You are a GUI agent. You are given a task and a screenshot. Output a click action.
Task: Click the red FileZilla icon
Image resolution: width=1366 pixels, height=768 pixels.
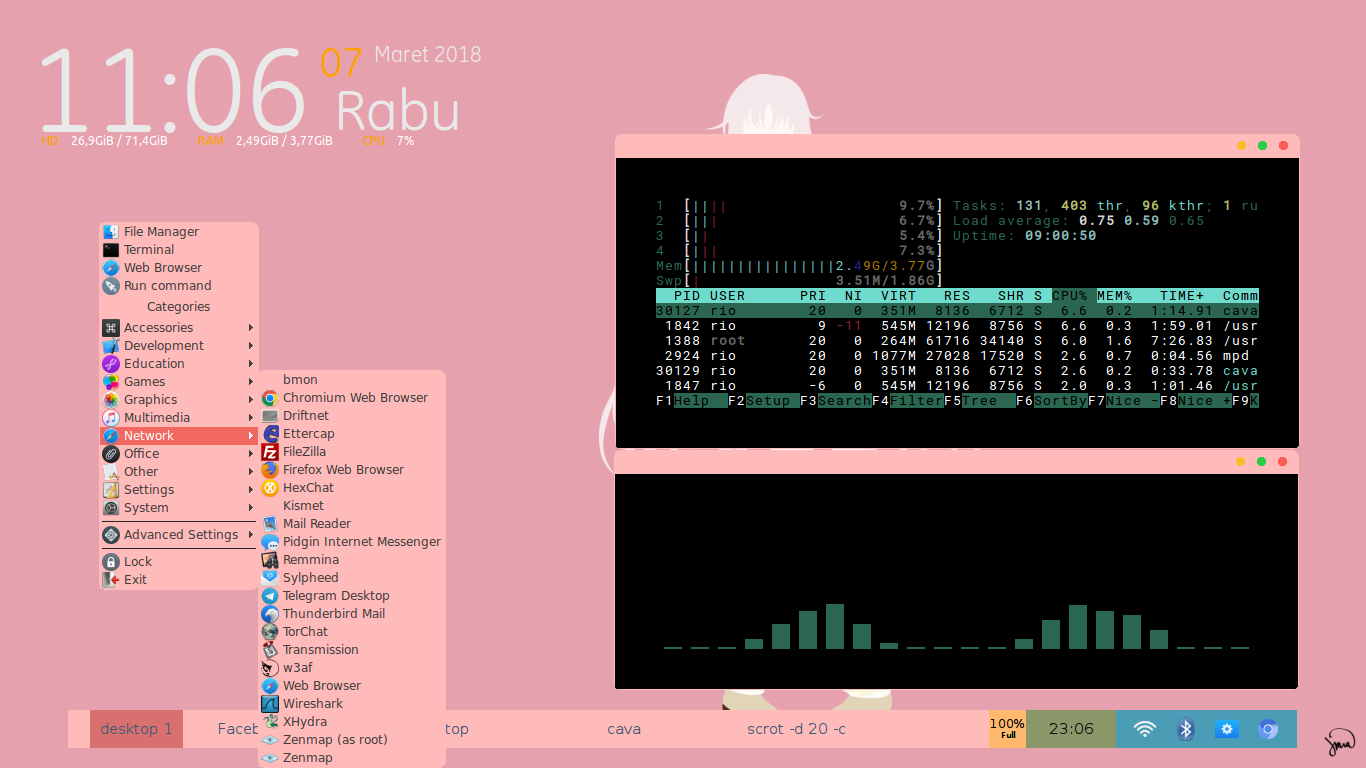270,452
